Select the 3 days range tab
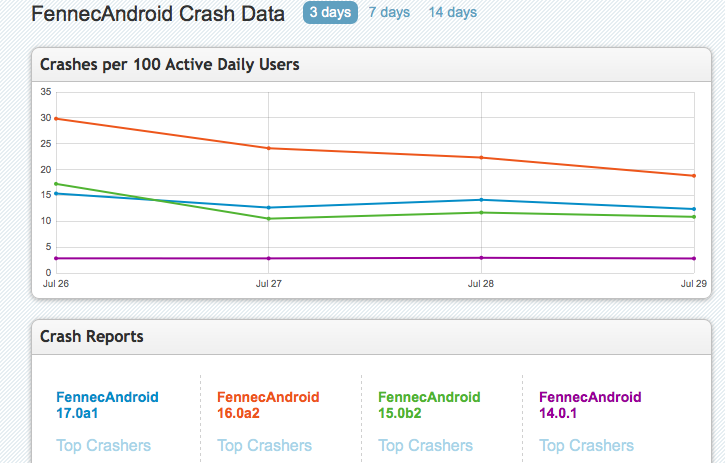Screen dimensions: 725x463 330,13
